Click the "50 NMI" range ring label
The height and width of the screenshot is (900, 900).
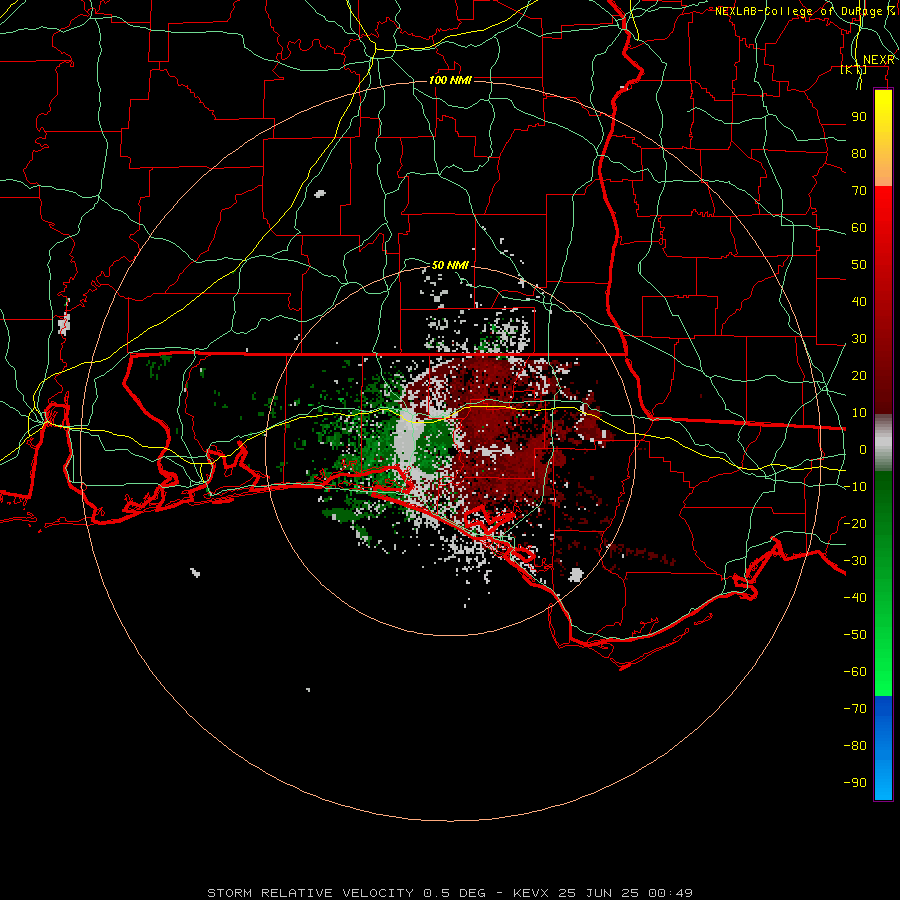point(450,265)
